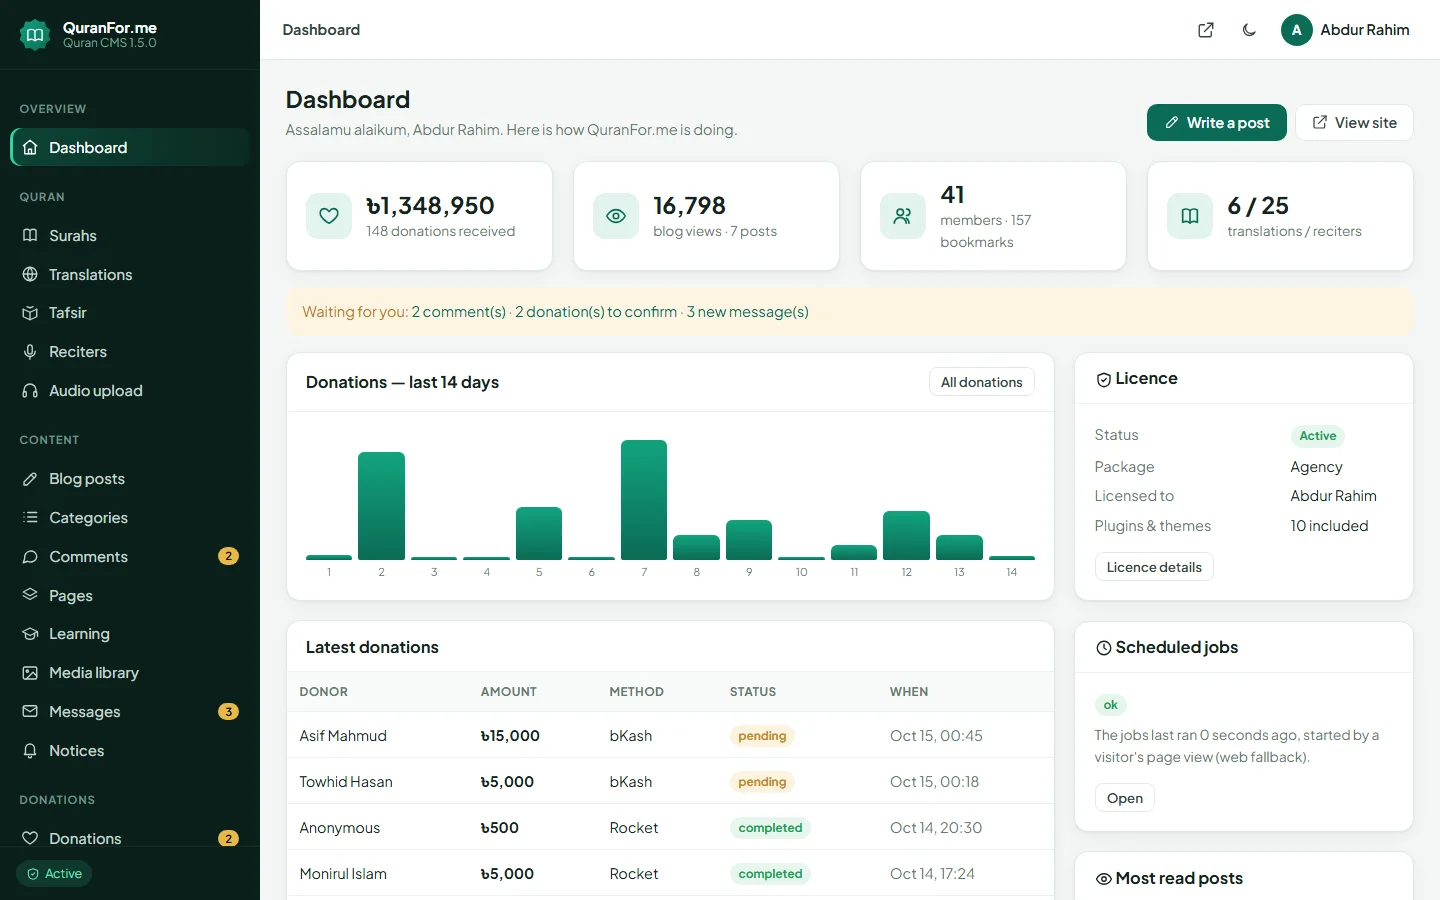The width and height of the screenshot is (1440, 900).
Task: Click the Comments badge showing 2
Action: (228, 556)
